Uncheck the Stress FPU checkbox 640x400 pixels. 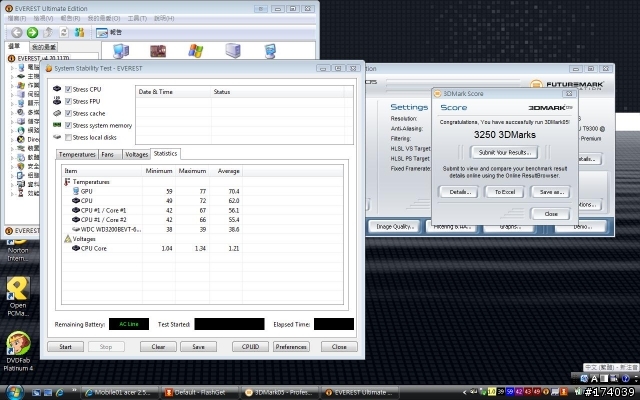68,101
